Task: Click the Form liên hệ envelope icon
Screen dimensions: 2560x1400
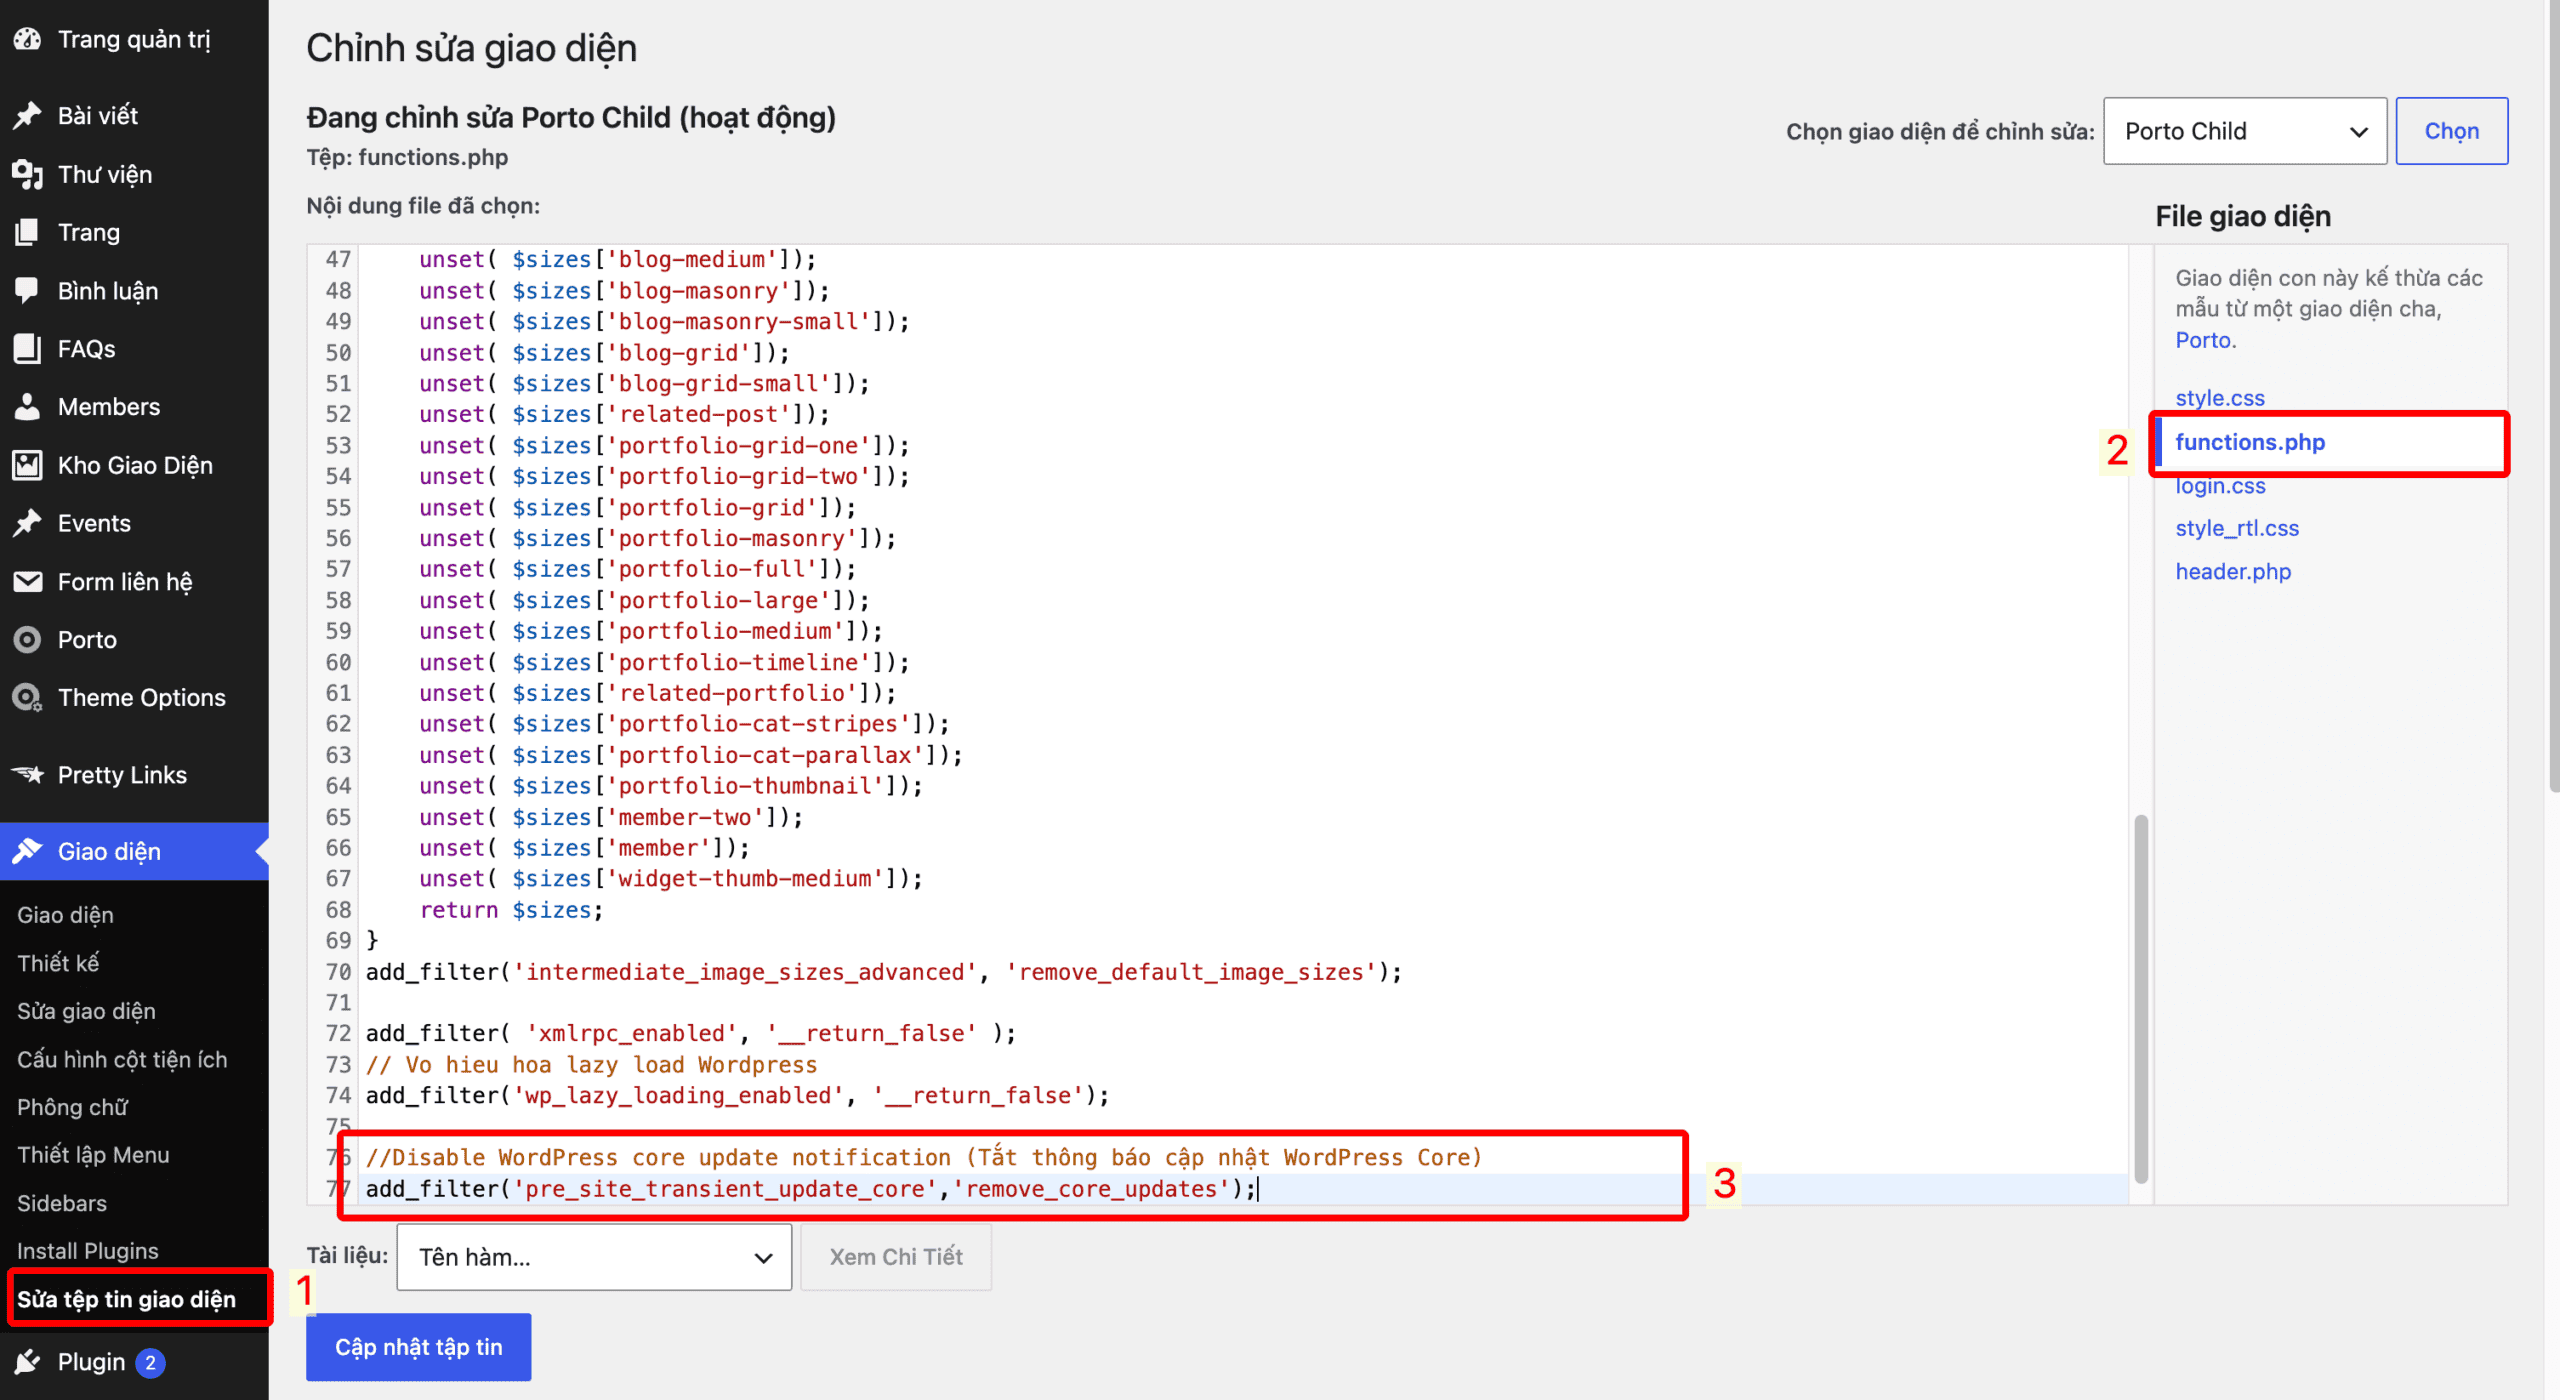Action: click(27, 582)
